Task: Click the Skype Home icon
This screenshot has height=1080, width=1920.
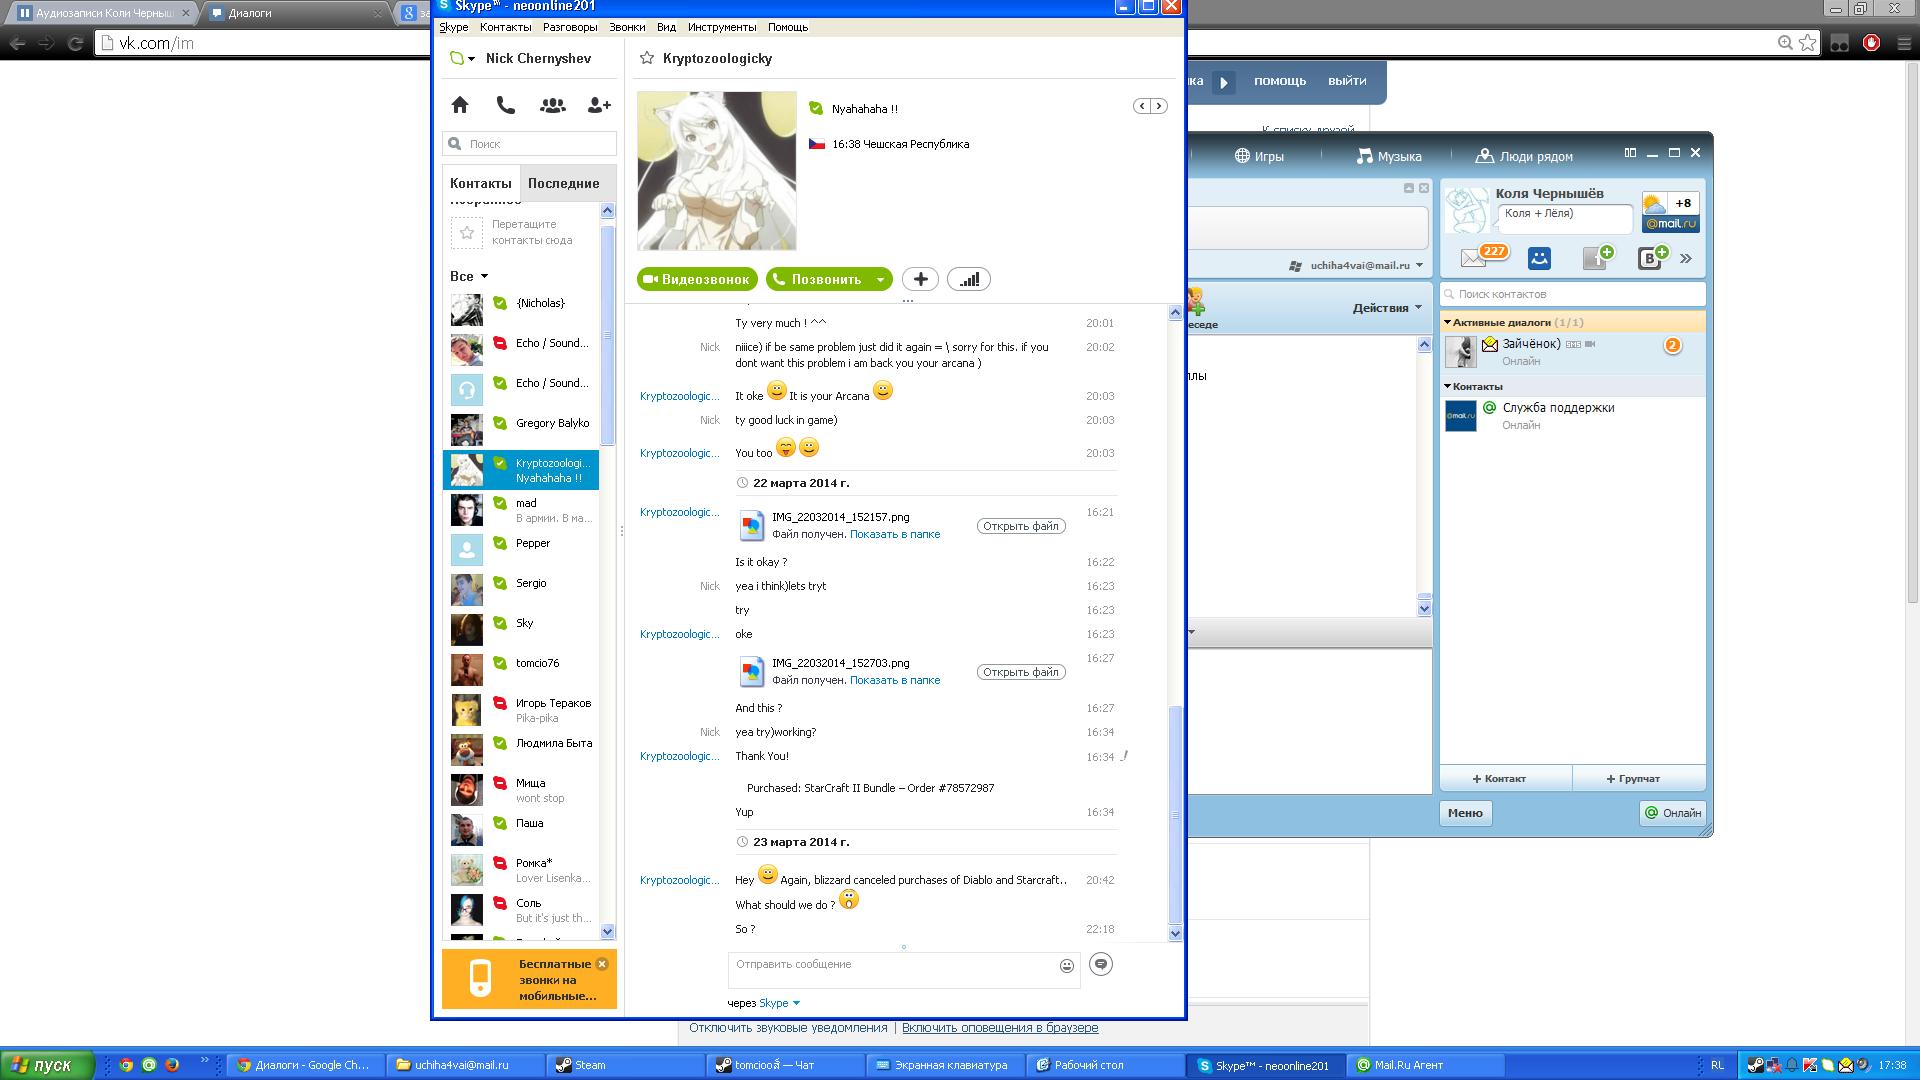Action: coord(460,105)
